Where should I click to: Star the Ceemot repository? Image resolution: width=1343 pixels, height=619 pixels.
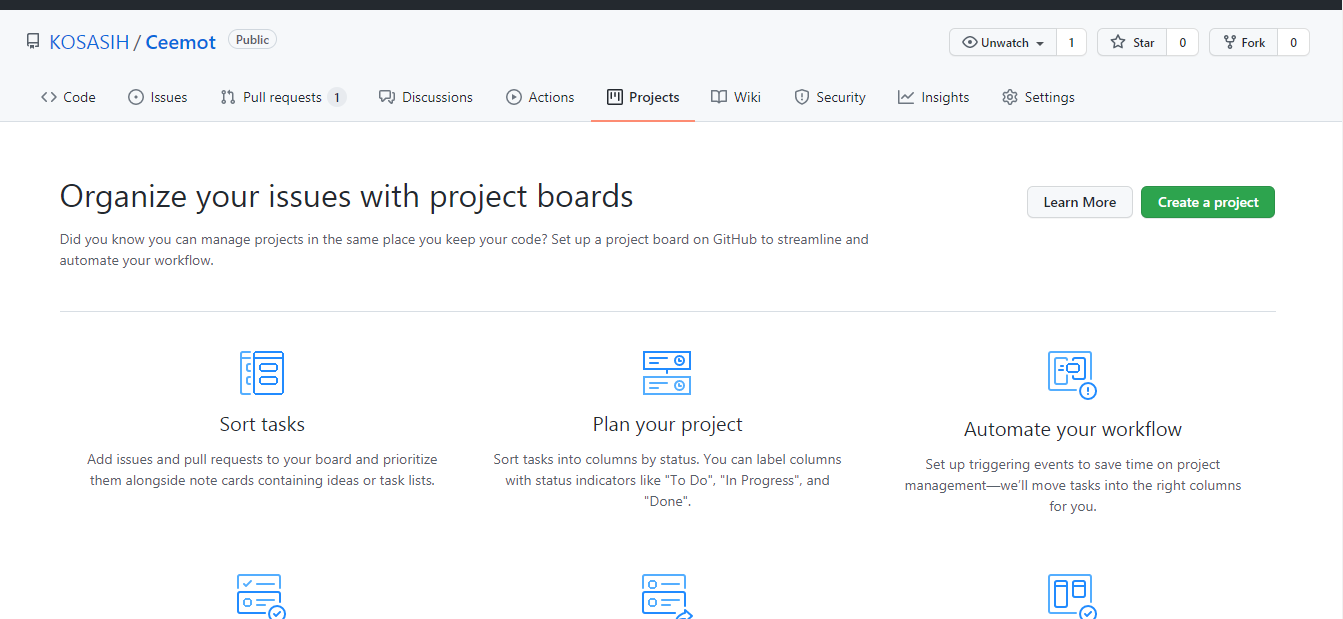click(1132, 42)
